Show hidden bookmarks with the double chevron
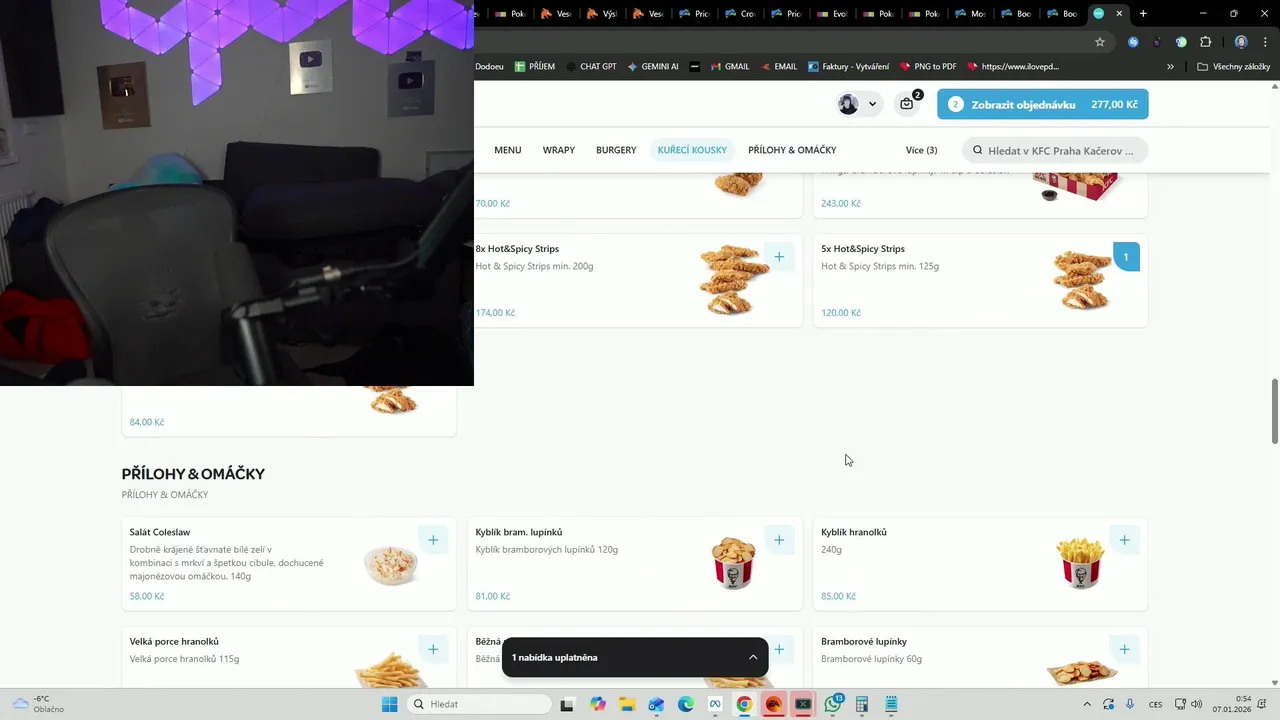 [x=1170, y=66]
